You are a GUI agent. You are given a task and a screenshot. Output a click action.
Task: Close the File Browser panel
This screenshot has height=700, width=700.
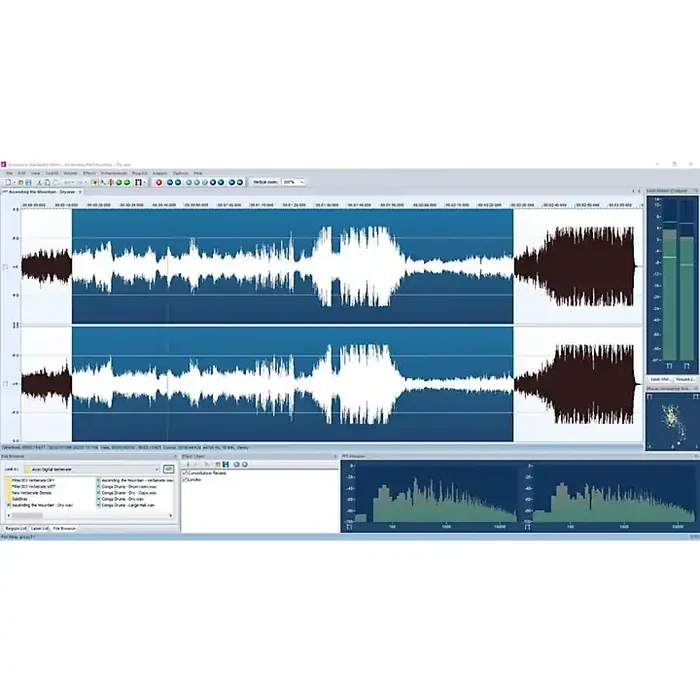(175, 457)
